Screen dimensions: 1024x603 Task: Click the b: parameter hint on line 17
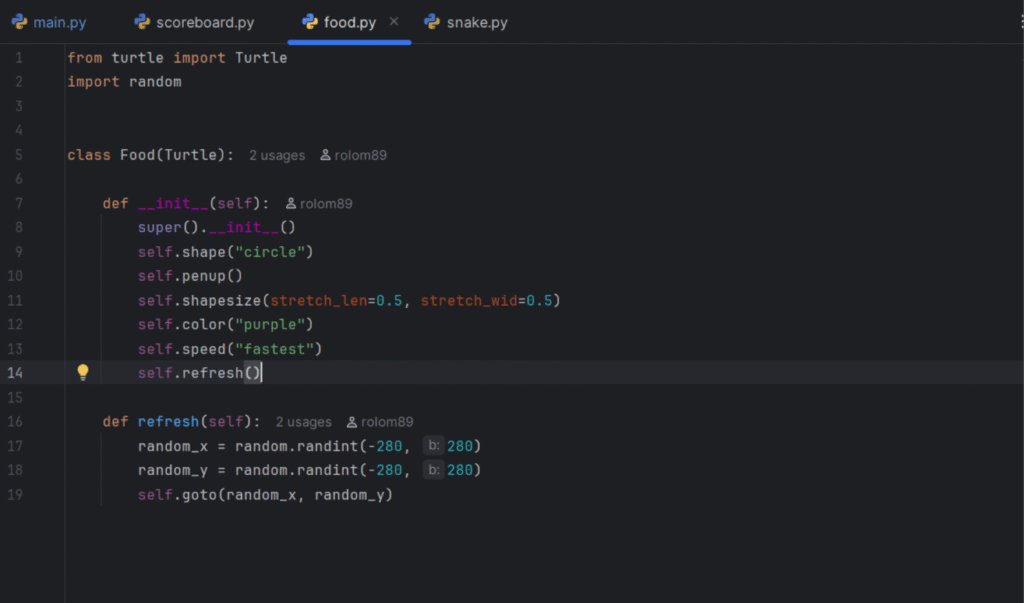click(x=433, y=446)
